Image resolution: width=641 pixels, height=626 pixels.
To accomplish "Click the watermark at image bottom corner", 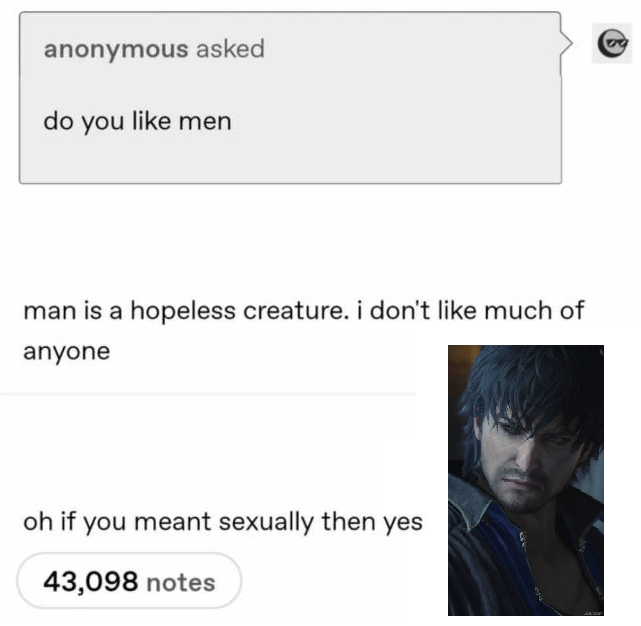I will (593, 612).
